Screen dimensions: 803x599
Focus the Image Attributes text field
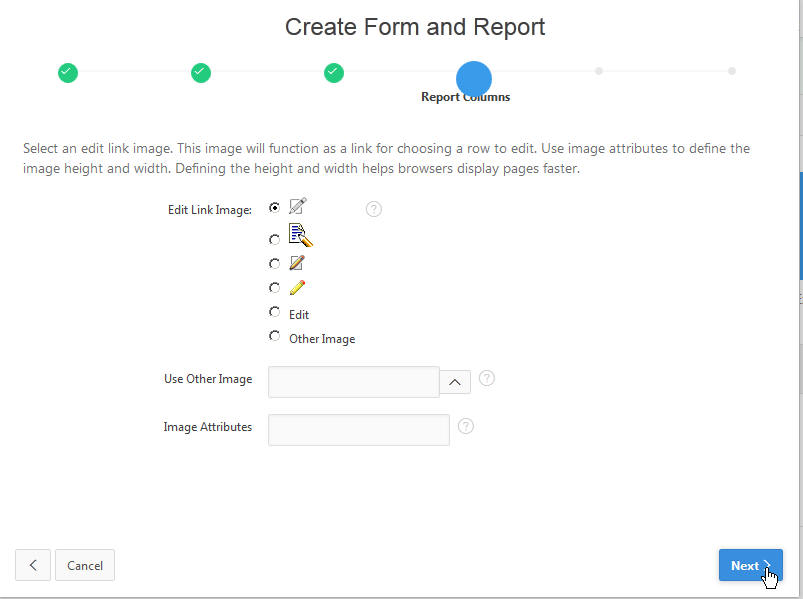359,429
